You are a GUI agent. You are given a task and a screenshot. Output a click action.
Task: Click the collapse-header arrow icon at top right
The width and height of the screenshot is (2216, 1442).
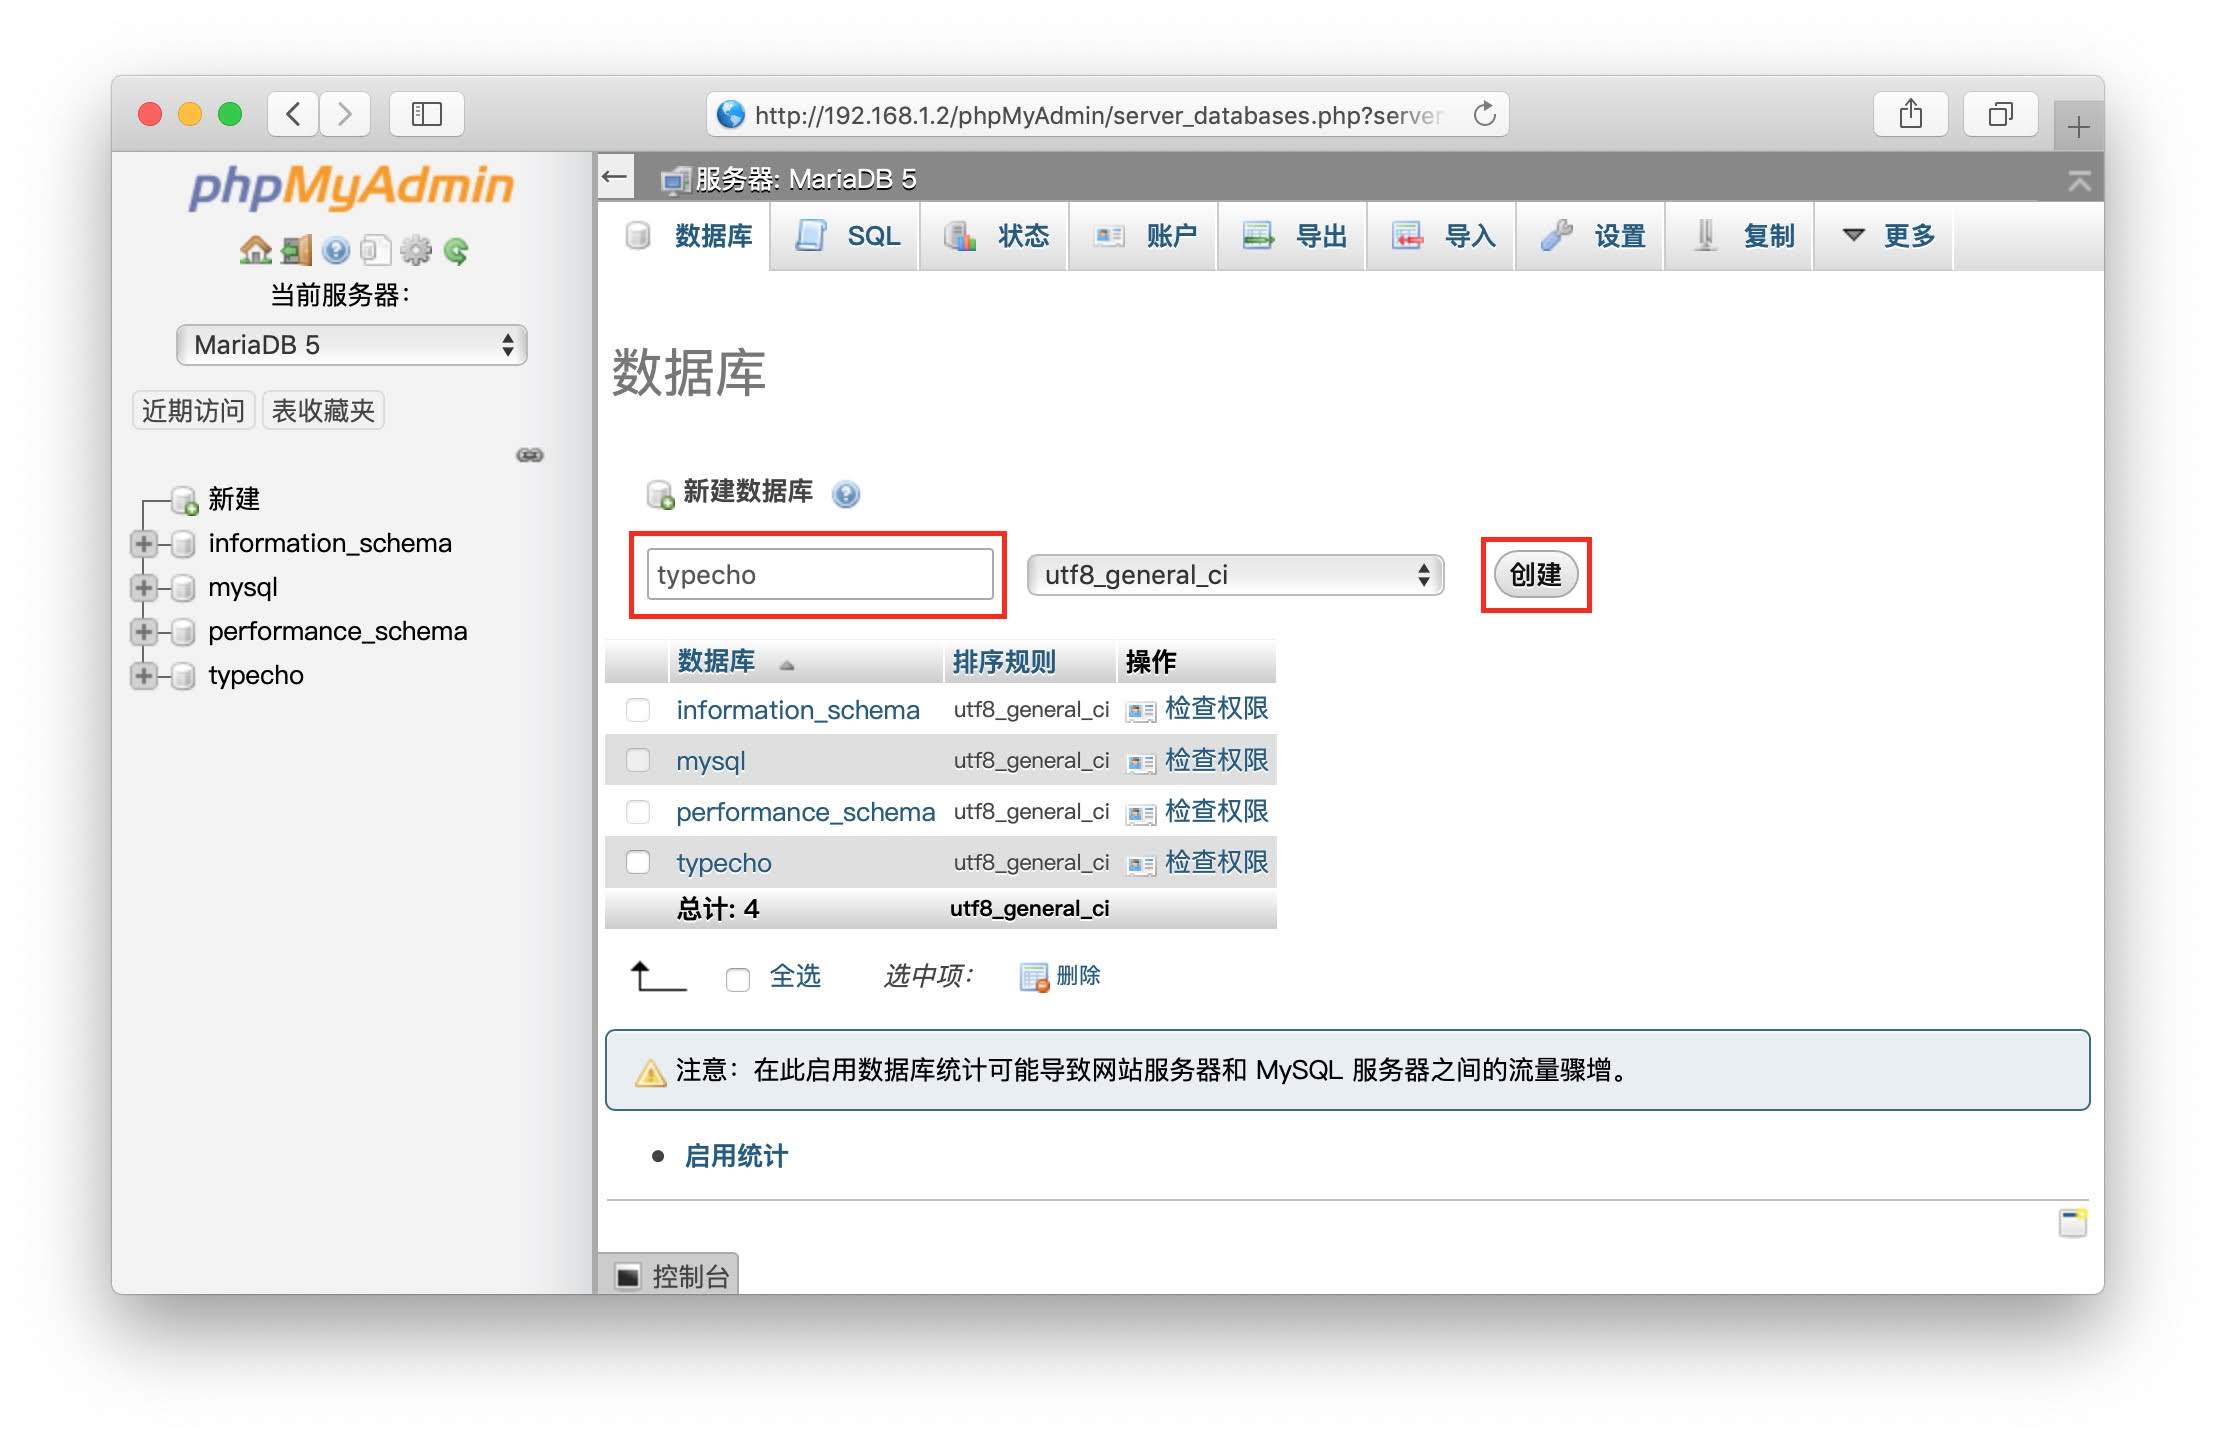[2079, 181]
